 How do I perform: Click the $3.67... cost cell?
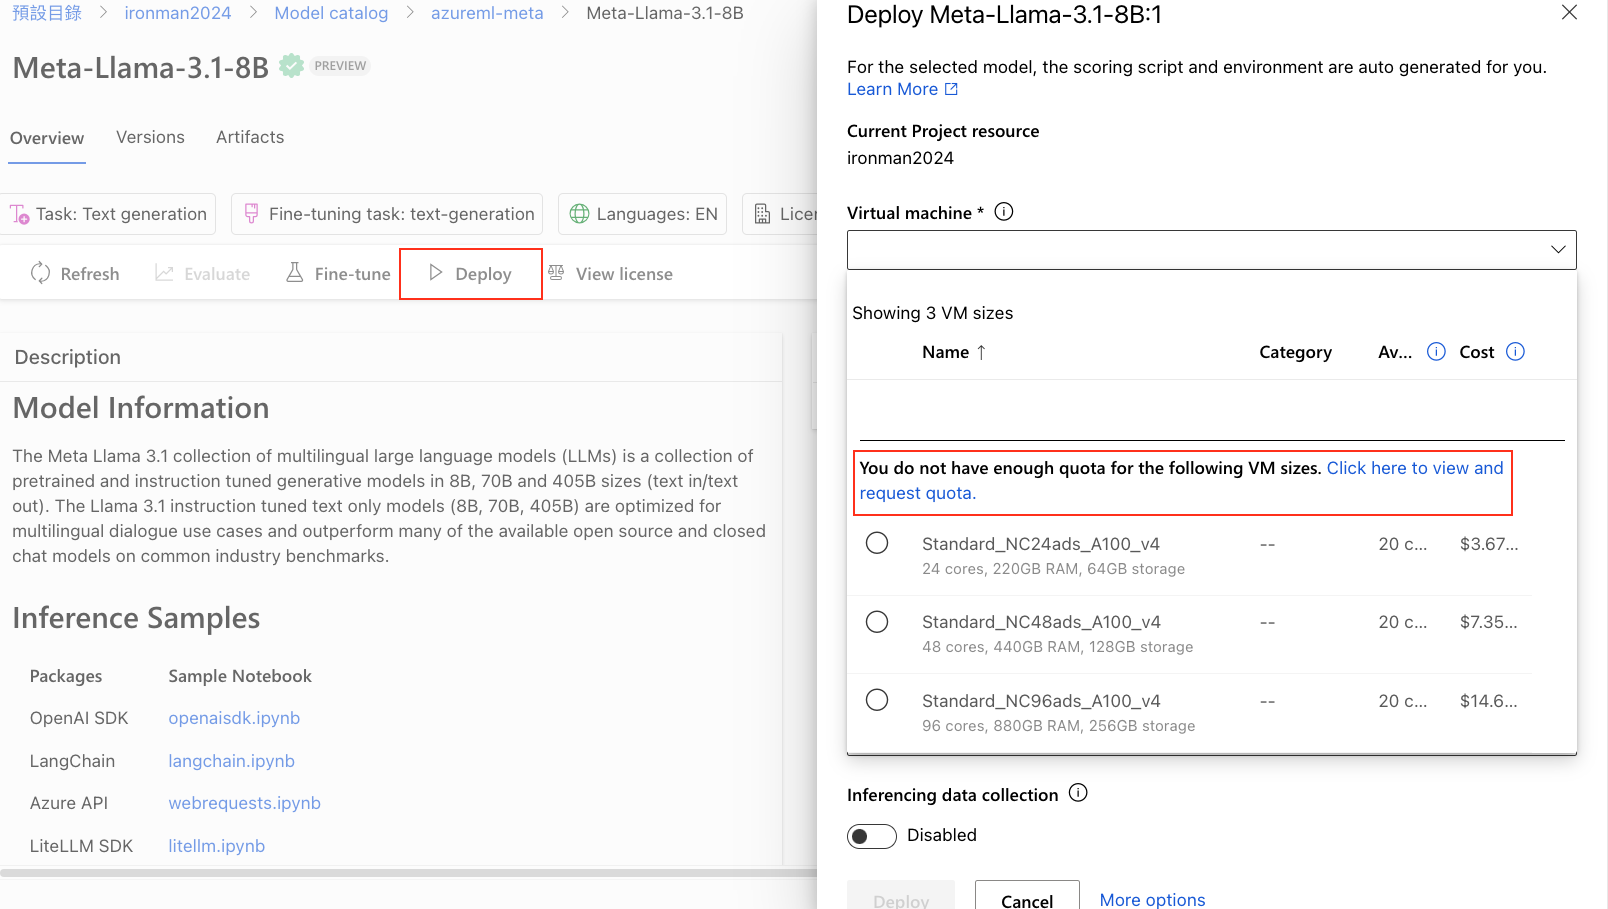[1489, 544]
